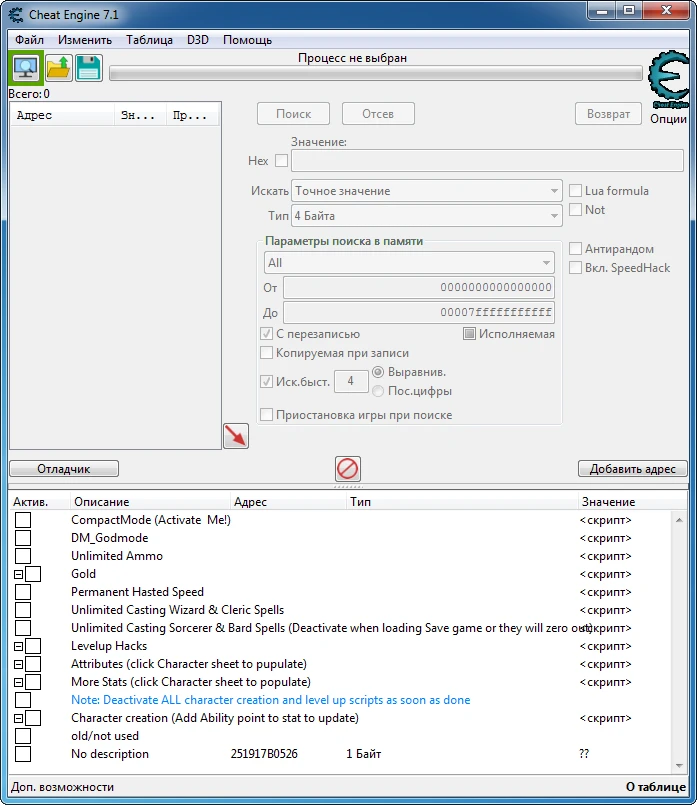Collapse Character creation group expander
Viewport: 697px width, 805px height.
pos(18,718)
